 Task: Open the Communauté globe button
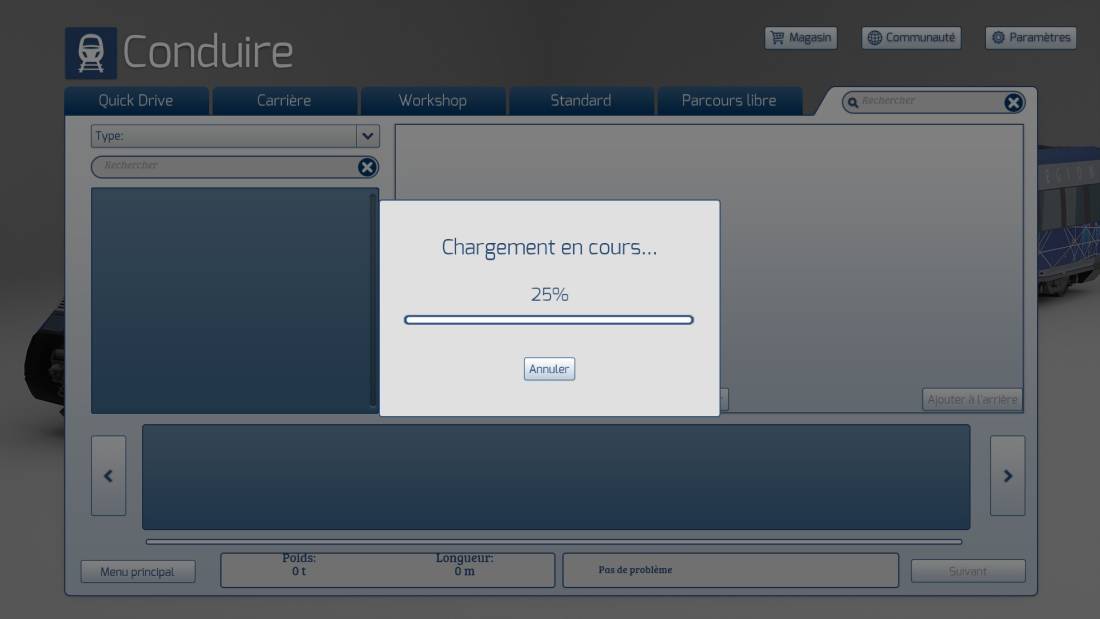click(911, 38)
